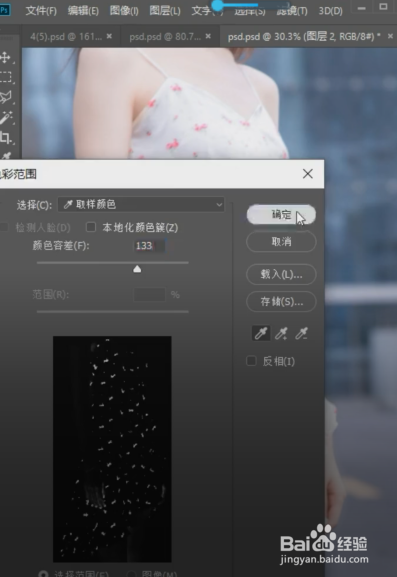Open the 图层(L) menu
Image resolution: width=397 pixels, height=577 pixels.
tap(165, 11)
